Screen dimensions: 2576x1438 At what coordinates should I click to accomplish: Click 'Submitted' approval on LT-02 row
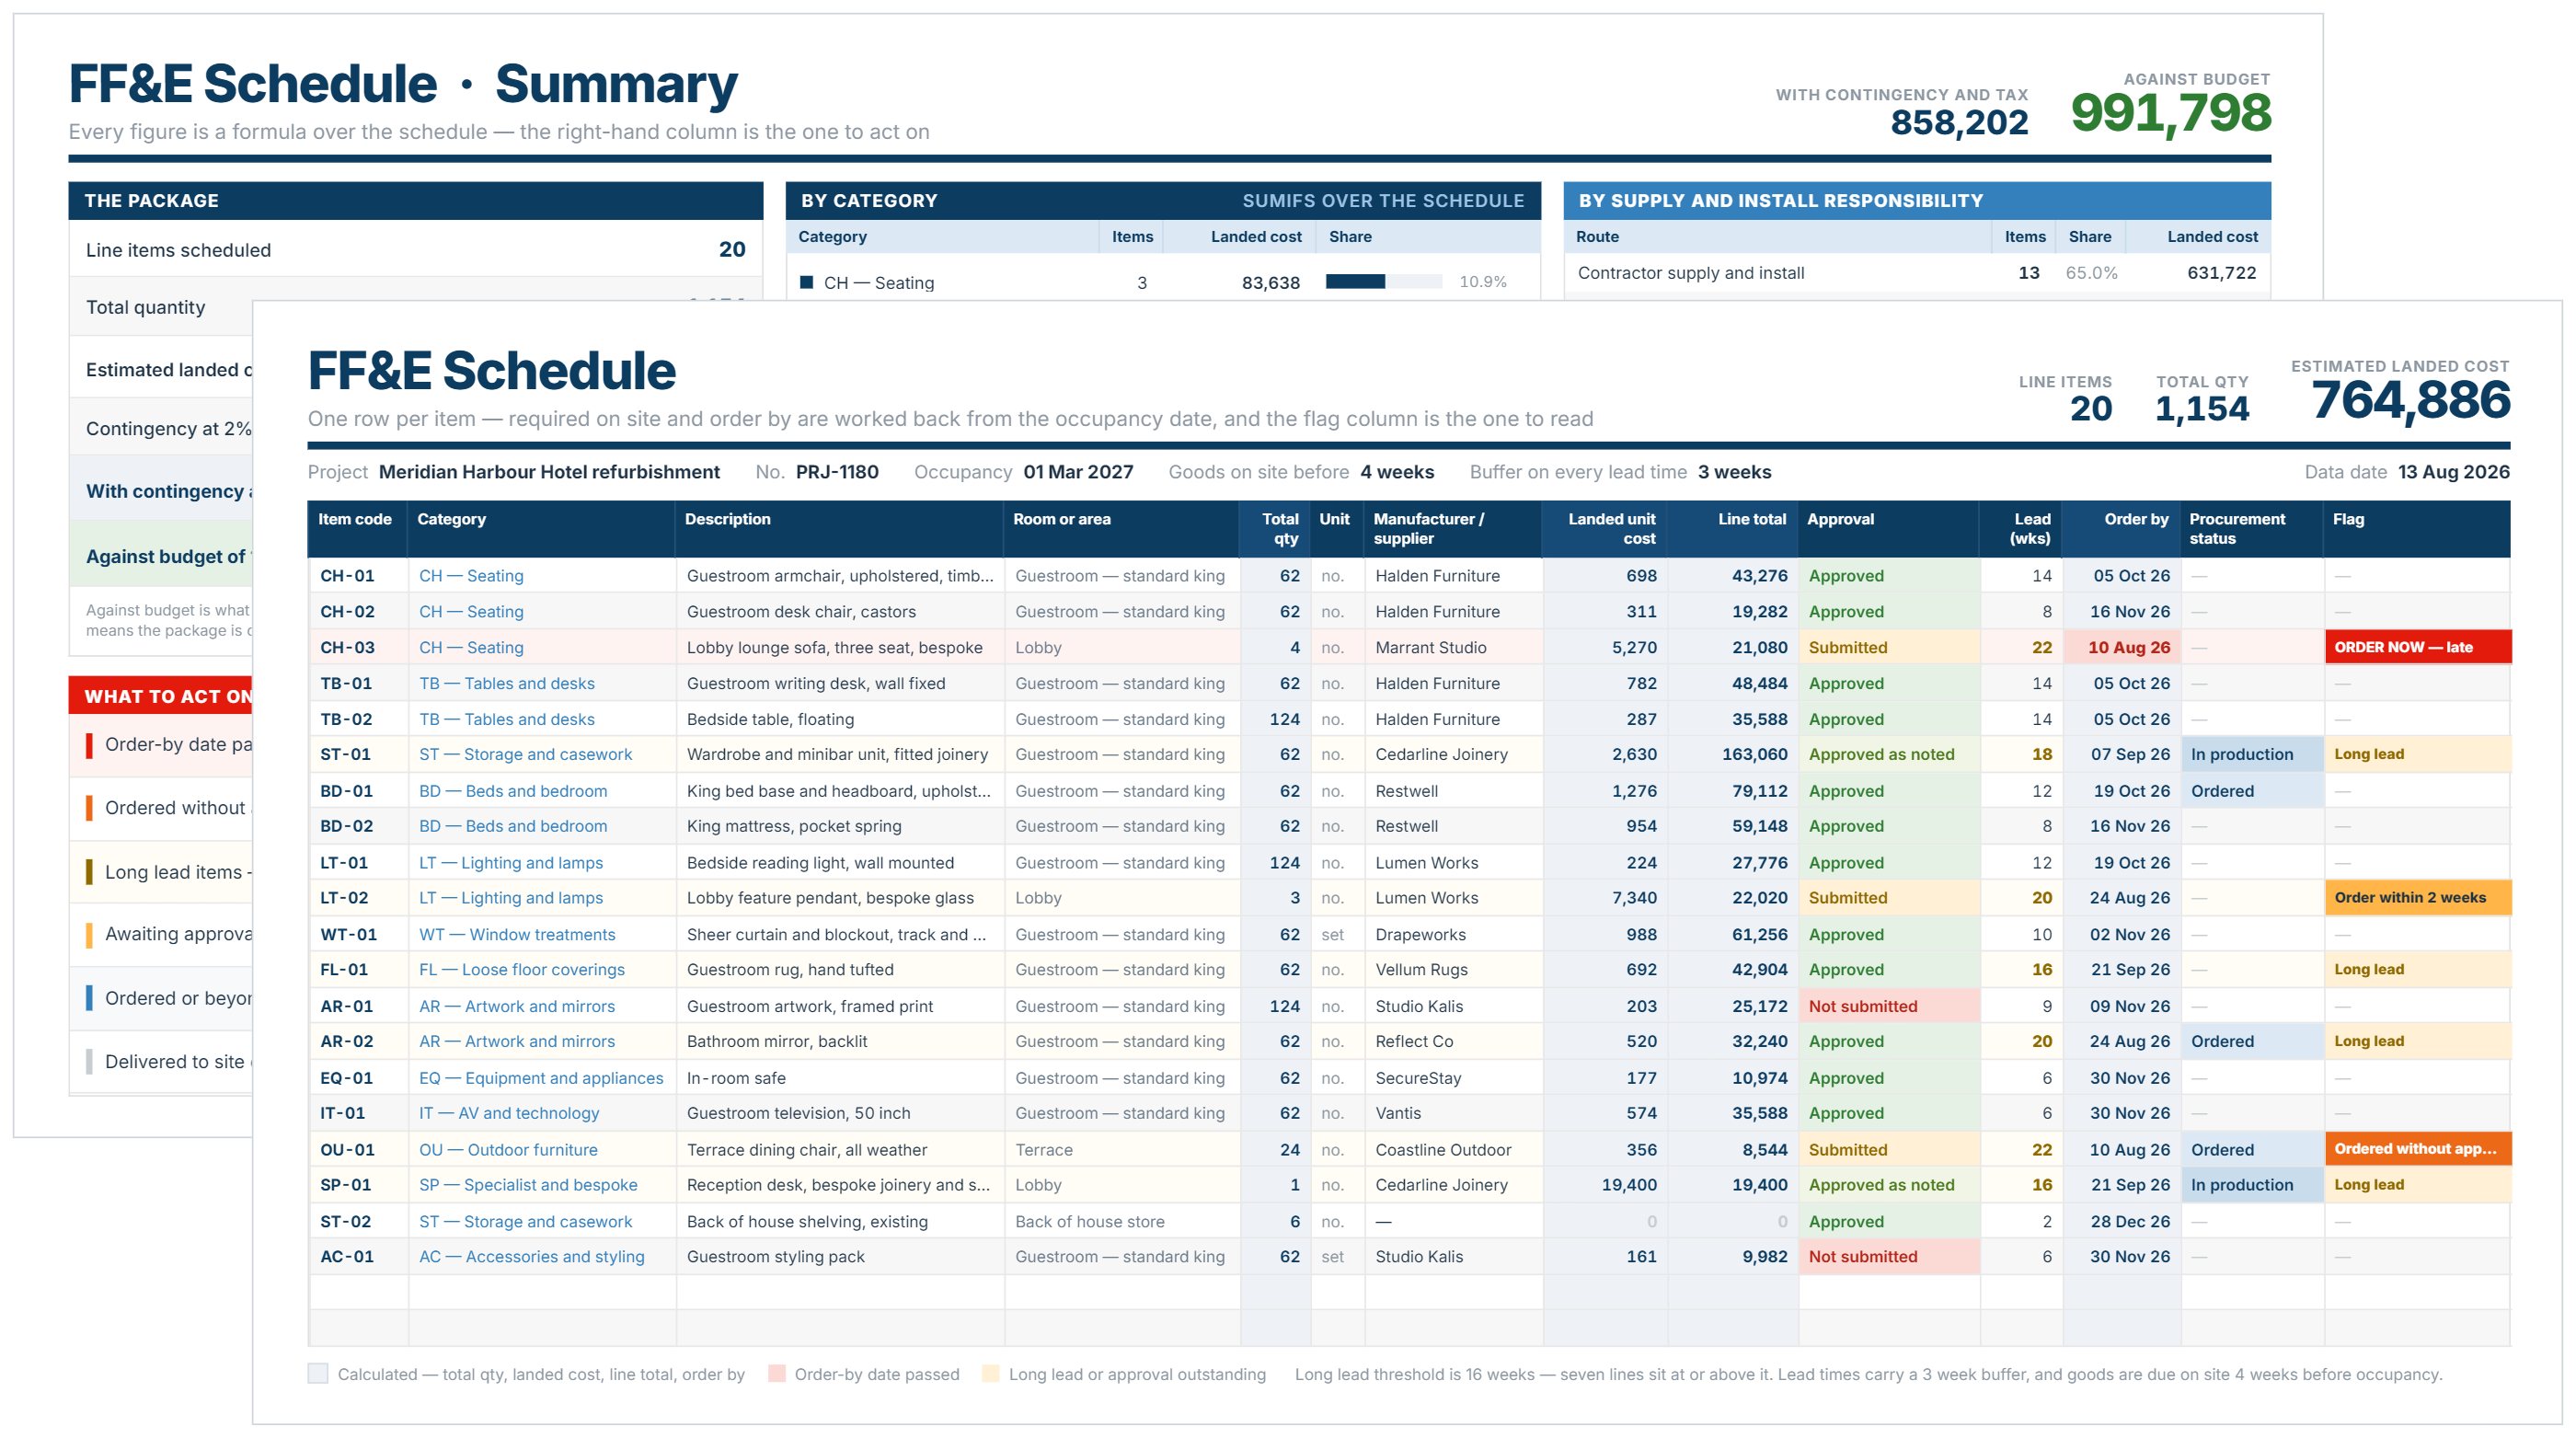point(1888,898)
